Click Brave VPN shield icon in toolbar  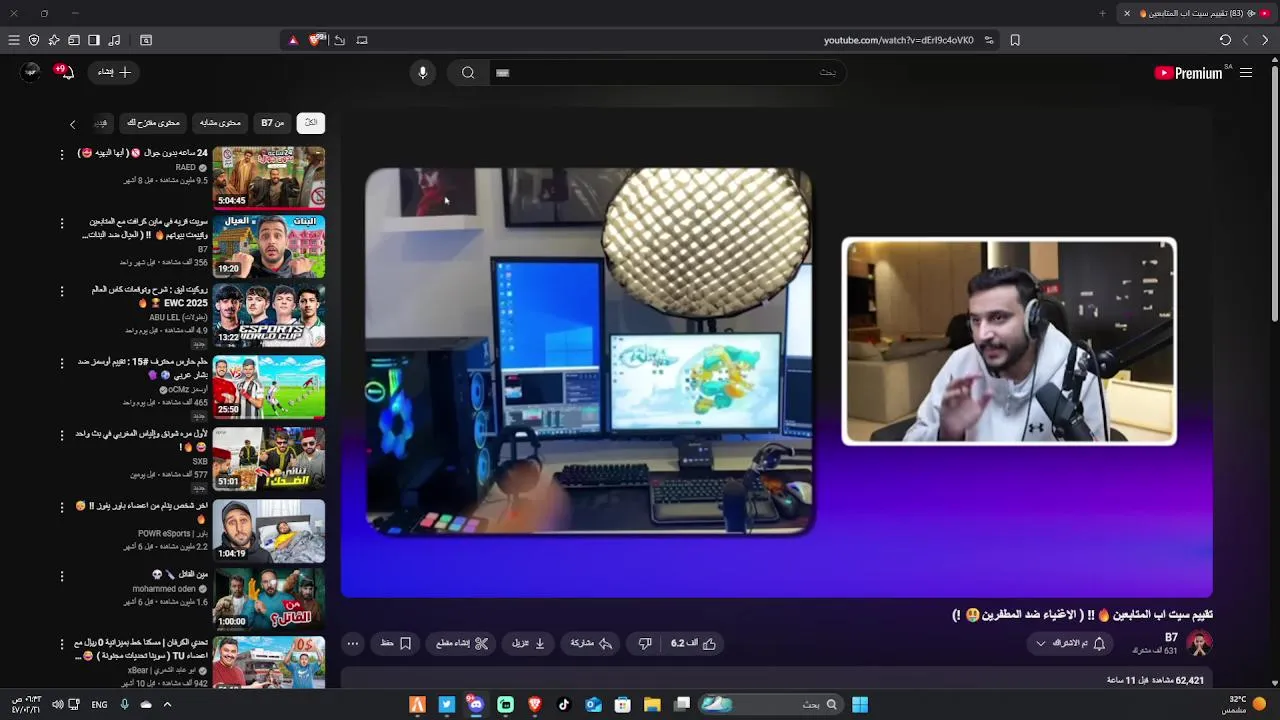pyautogui.click(x=34, y=40)
